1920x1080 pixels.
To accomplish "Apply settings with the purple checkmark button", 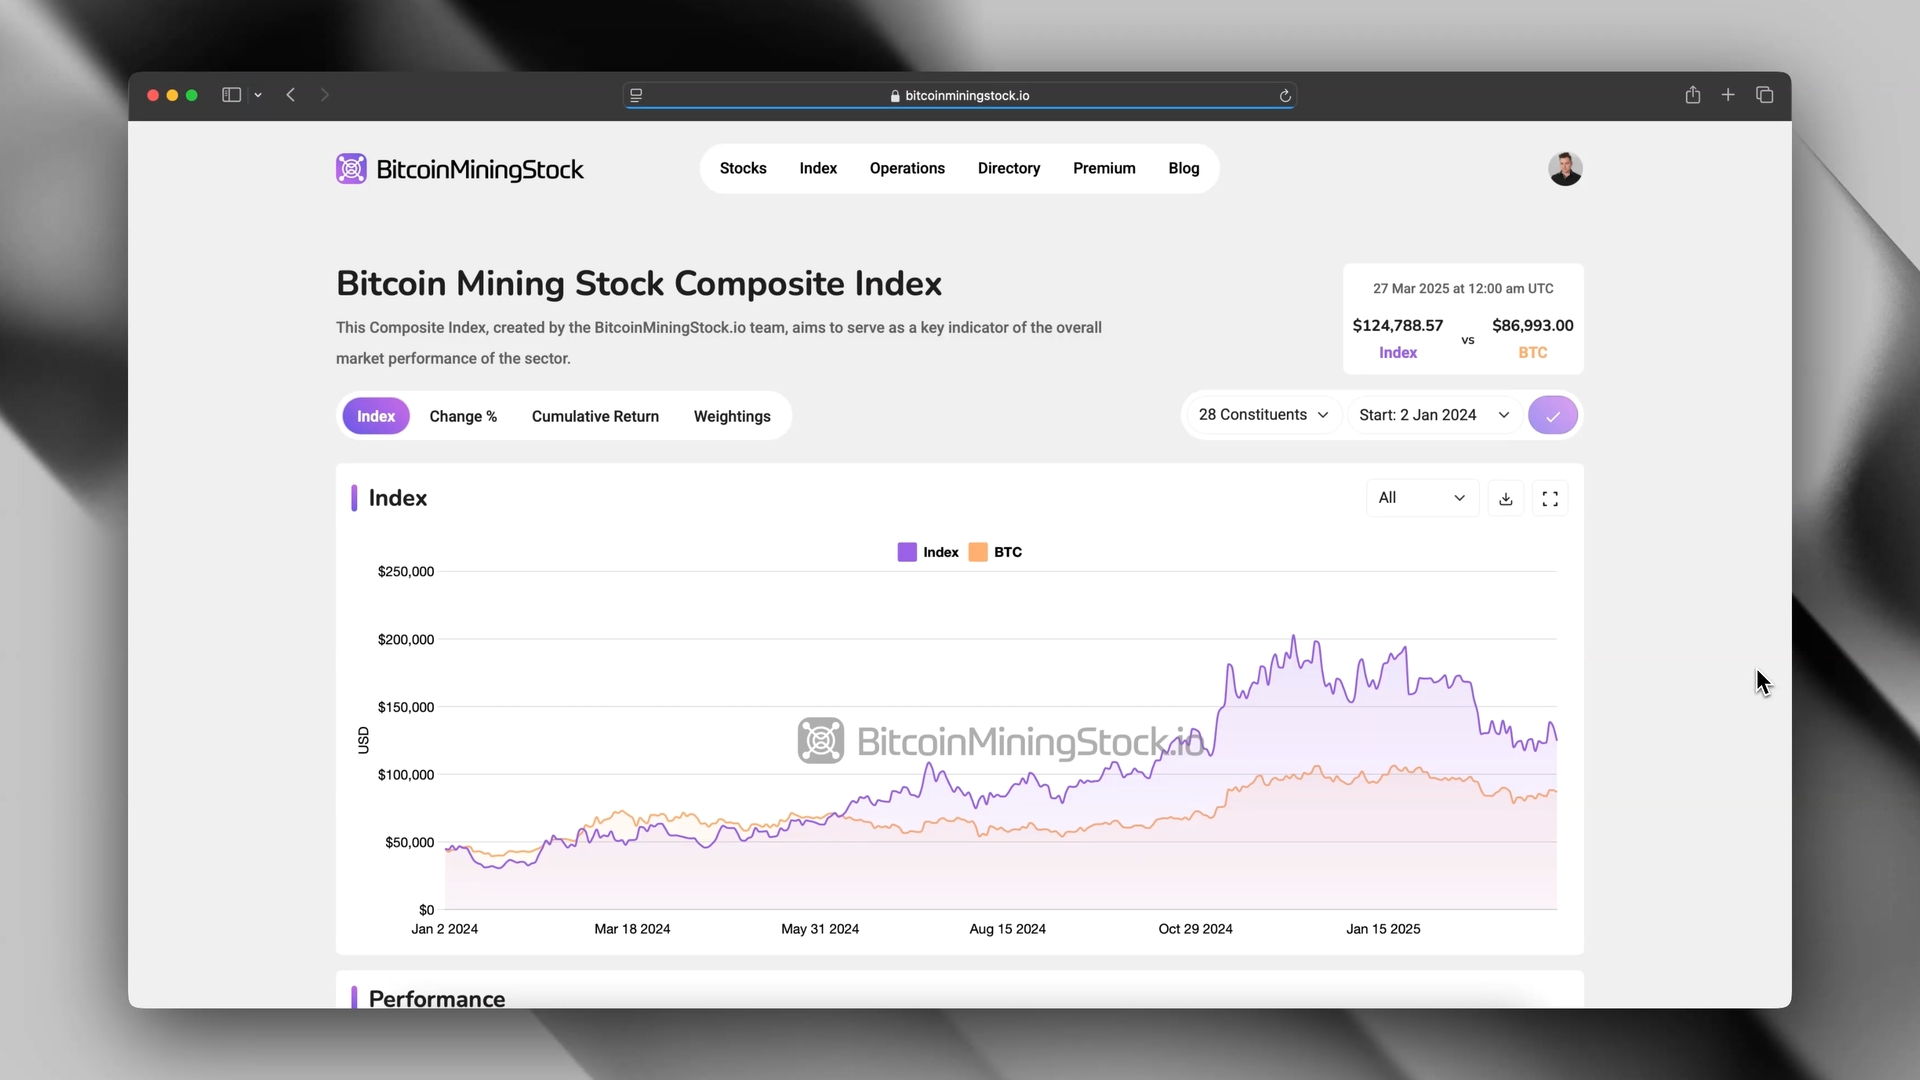I will coord(1552,415).
